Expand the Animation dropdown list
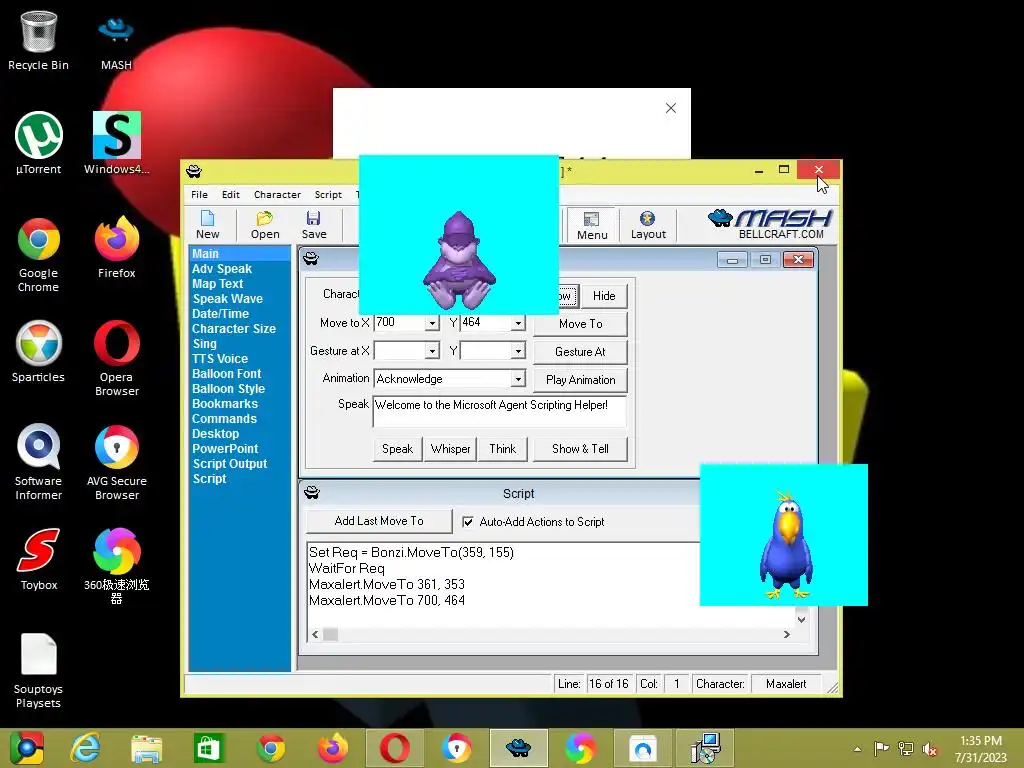Image resolution: width=1024 pixels, height=768 pixels. [518, 379]
